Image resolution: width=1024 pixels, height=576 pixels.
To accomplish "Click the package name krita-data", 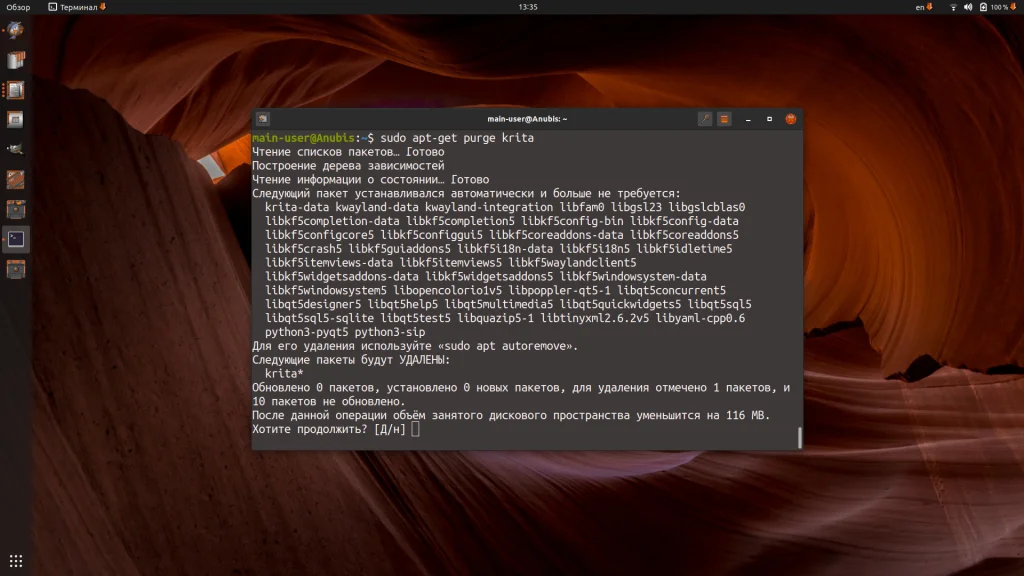I will point(297,207).
